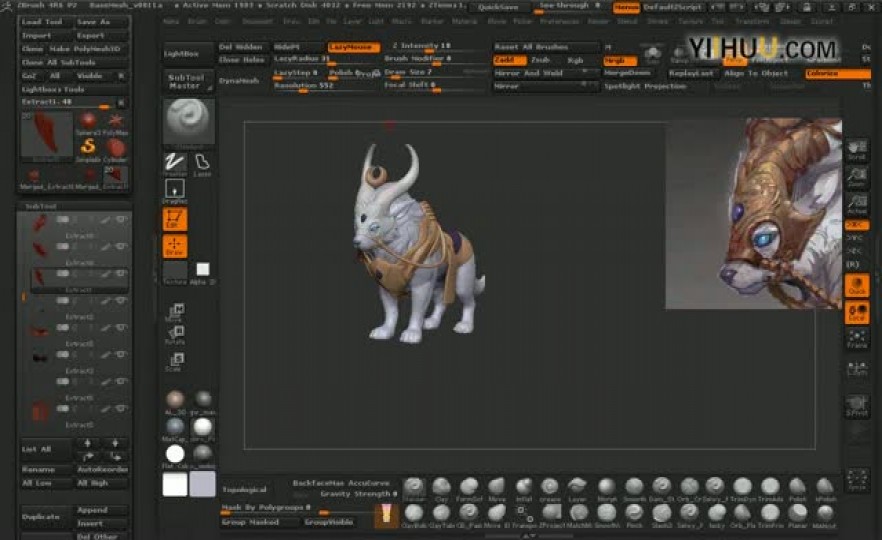Select the Cylinder3D tool thumbnail
882x540 pixels.
point(116,150)
